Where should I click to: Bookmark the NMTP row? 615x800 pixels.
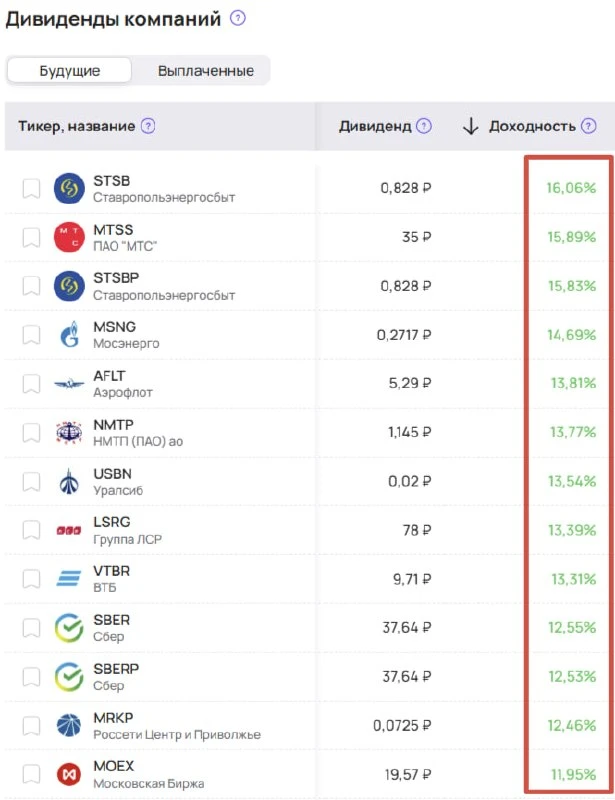tap(31, 433)
